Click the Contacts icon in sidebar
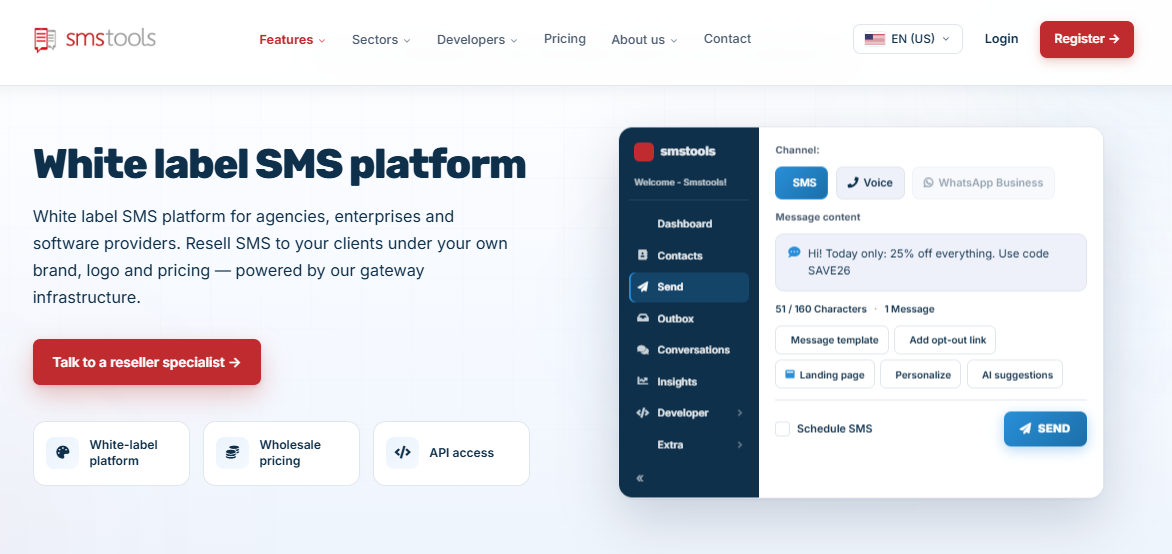Viewport: 1172px width, 554px height. pos(642,255)
